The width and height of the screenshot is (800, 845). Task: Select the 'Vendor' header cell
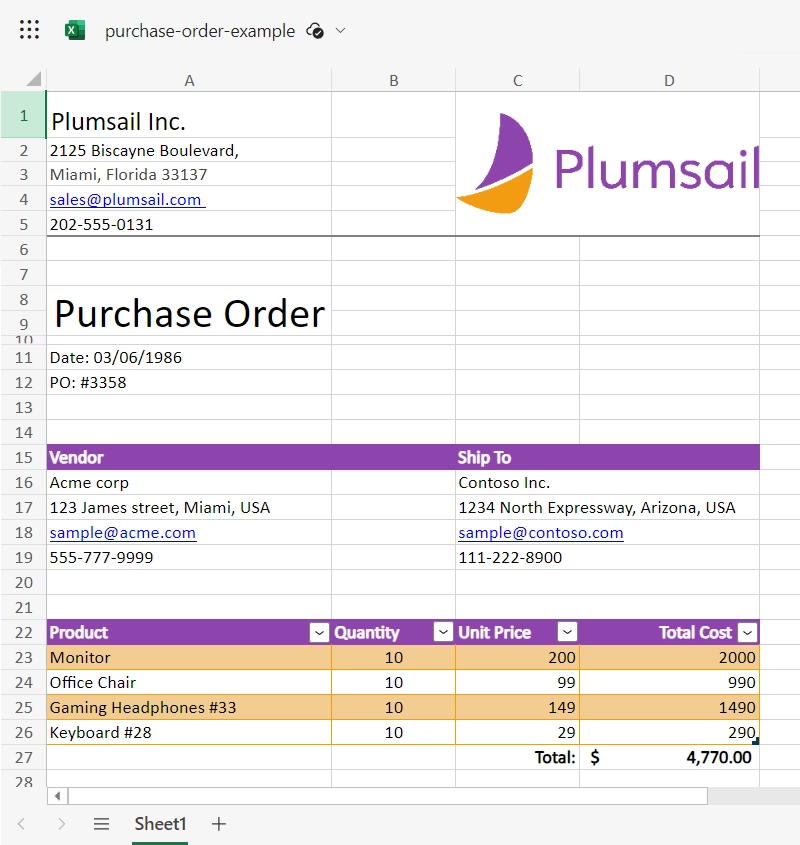(189, 458)
